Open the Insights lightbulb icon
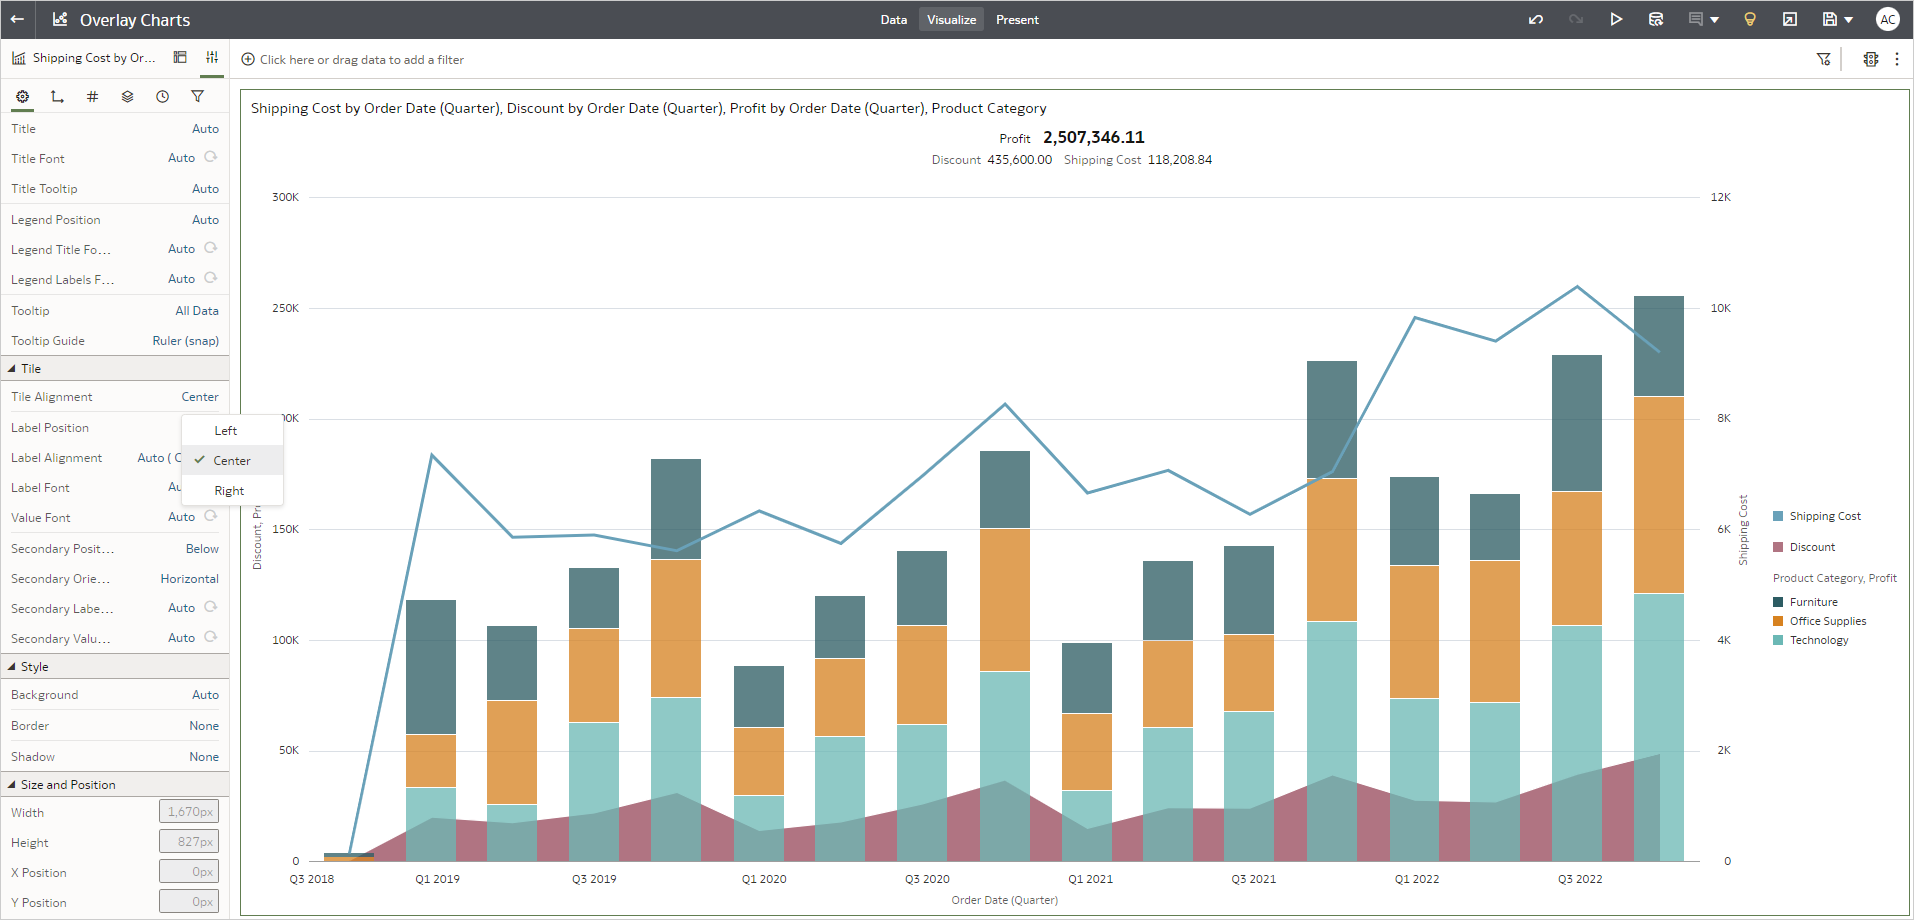The height and width of the screenshot is (920, 1914). click(1750, 19)
